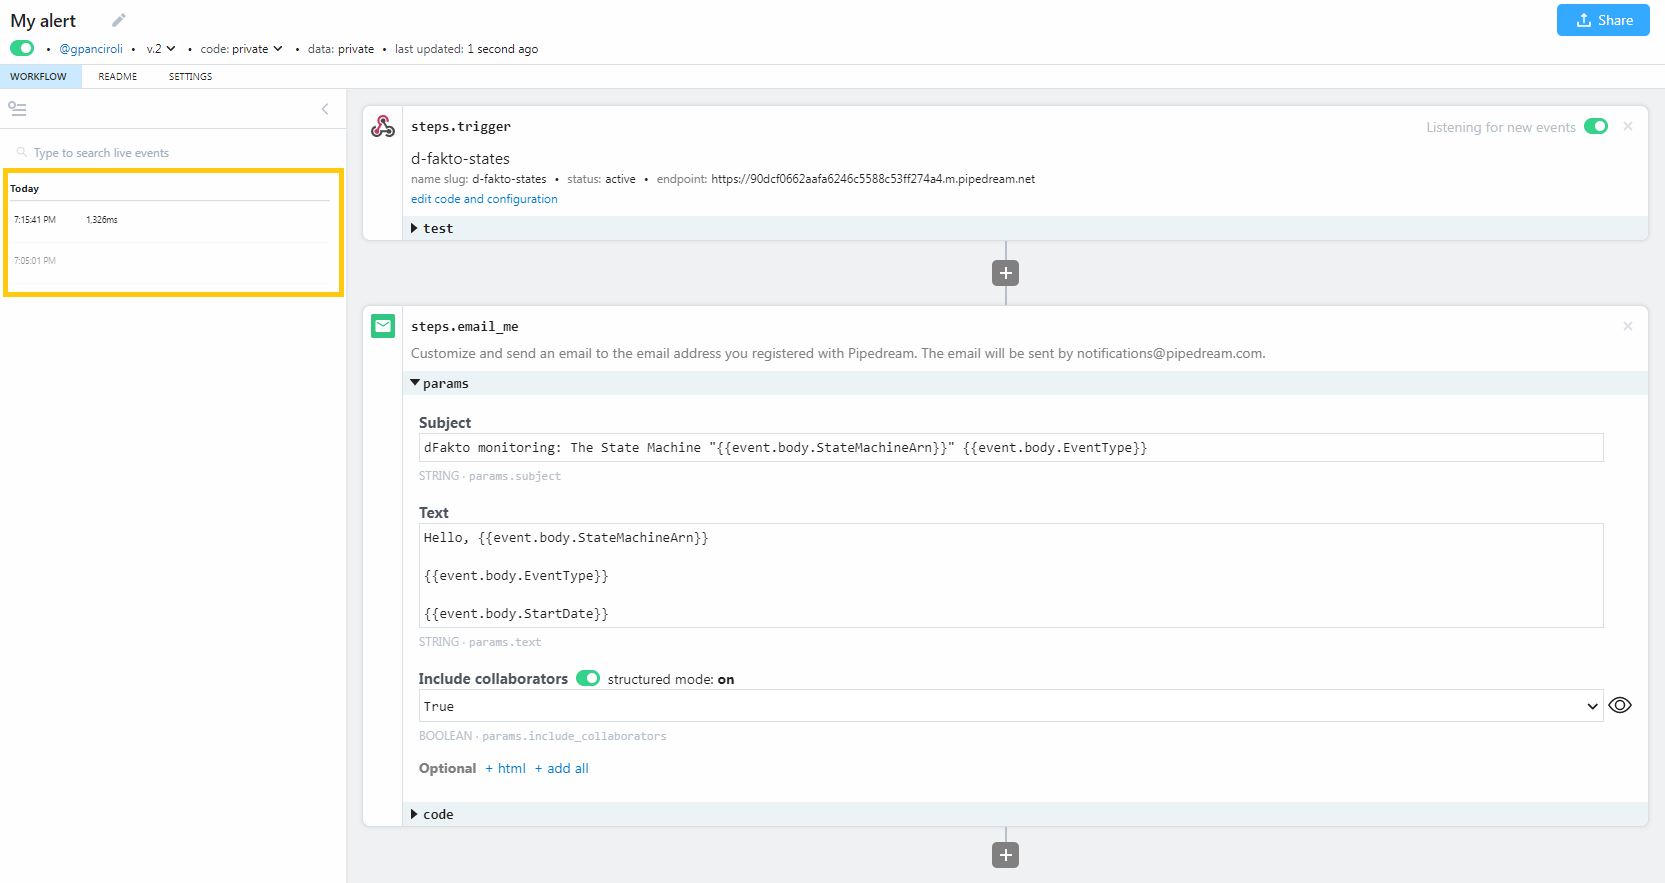1665x883 pixels.
Task: Disable Listening for new events toggle
Action: coord(1596,127)
